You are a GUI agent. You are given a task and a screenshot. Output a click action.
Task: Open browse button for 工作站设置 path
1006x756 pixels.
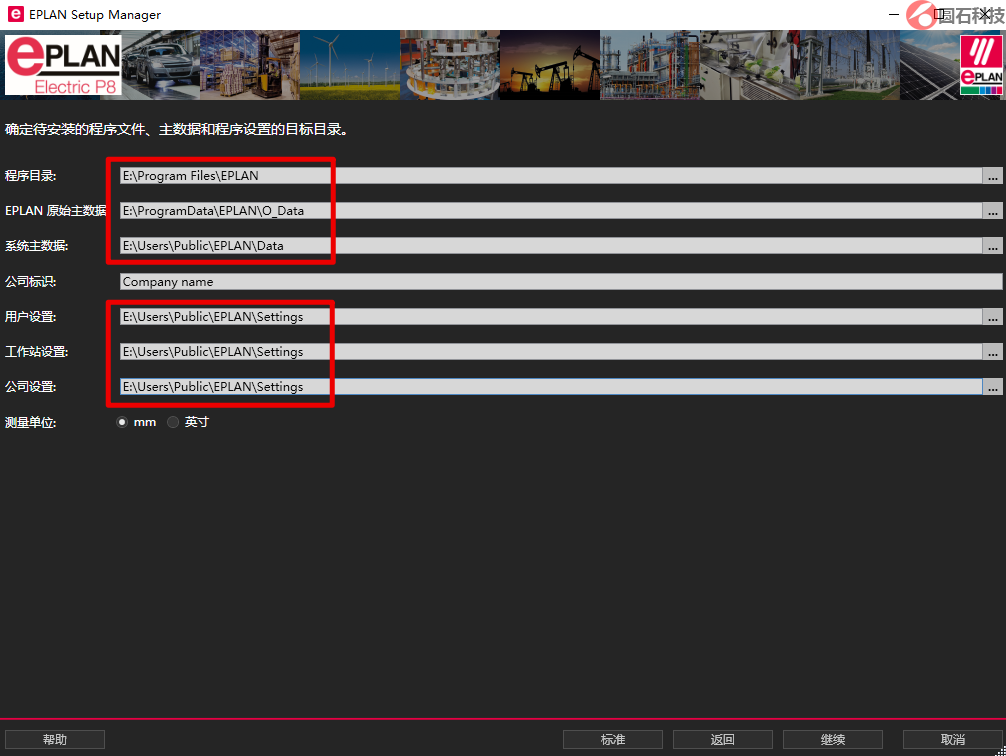click(x=993, y=352)
